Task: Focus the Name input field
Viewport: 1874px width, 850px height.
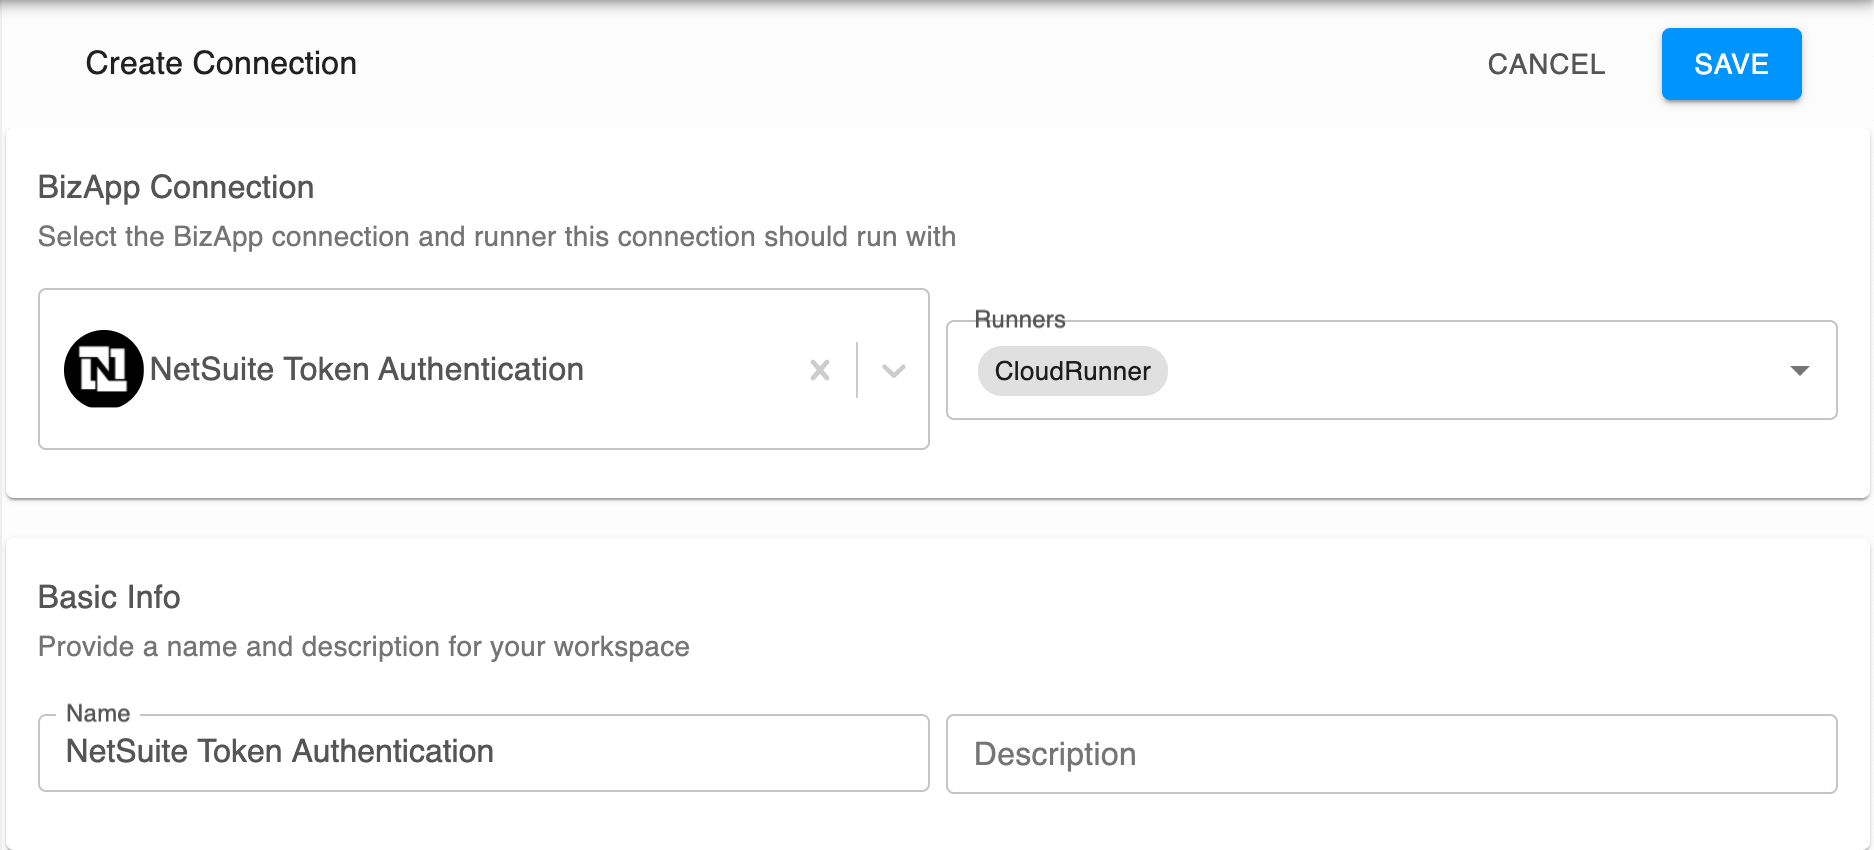Action: point(484,753)
